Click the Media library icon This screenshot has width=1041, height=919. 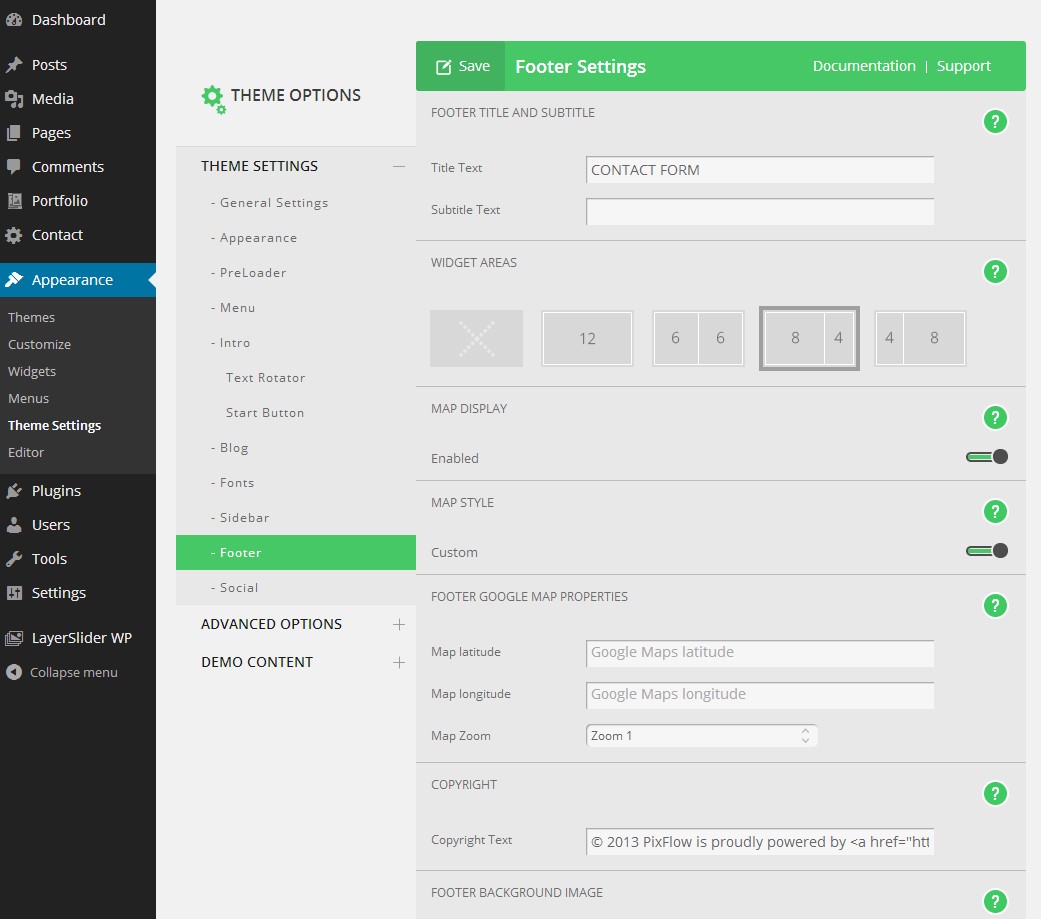14,99
